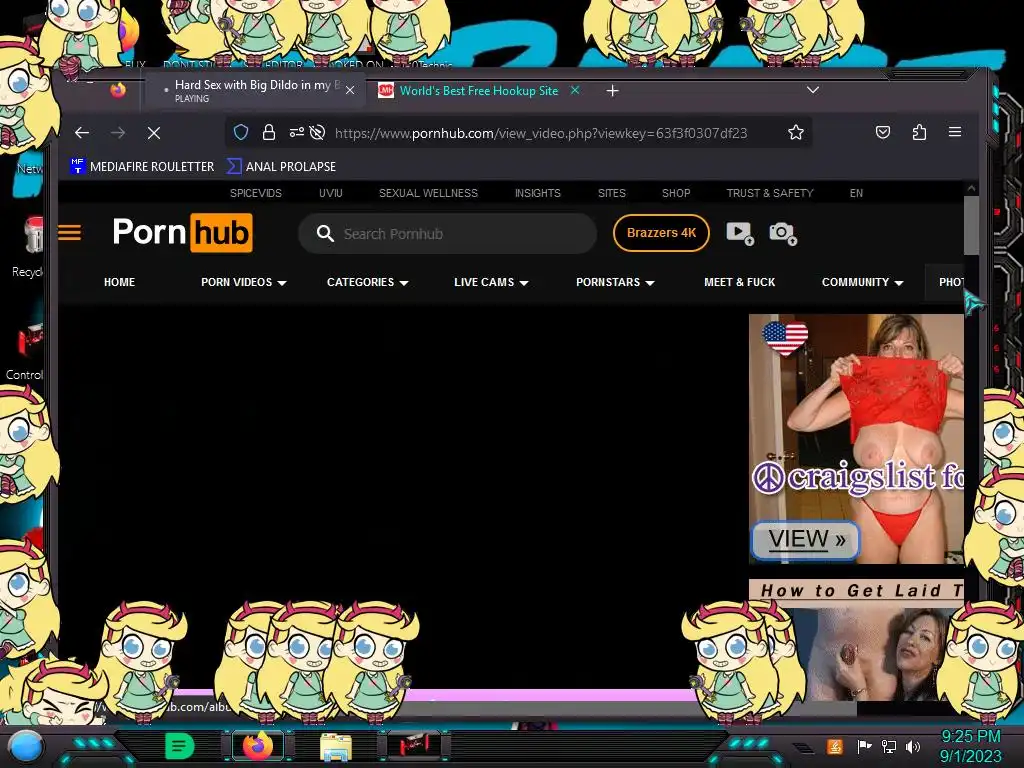Open File Explorer from the taskbar
The height and width of the screenshot is (768, 1024).
coord(336,746)
